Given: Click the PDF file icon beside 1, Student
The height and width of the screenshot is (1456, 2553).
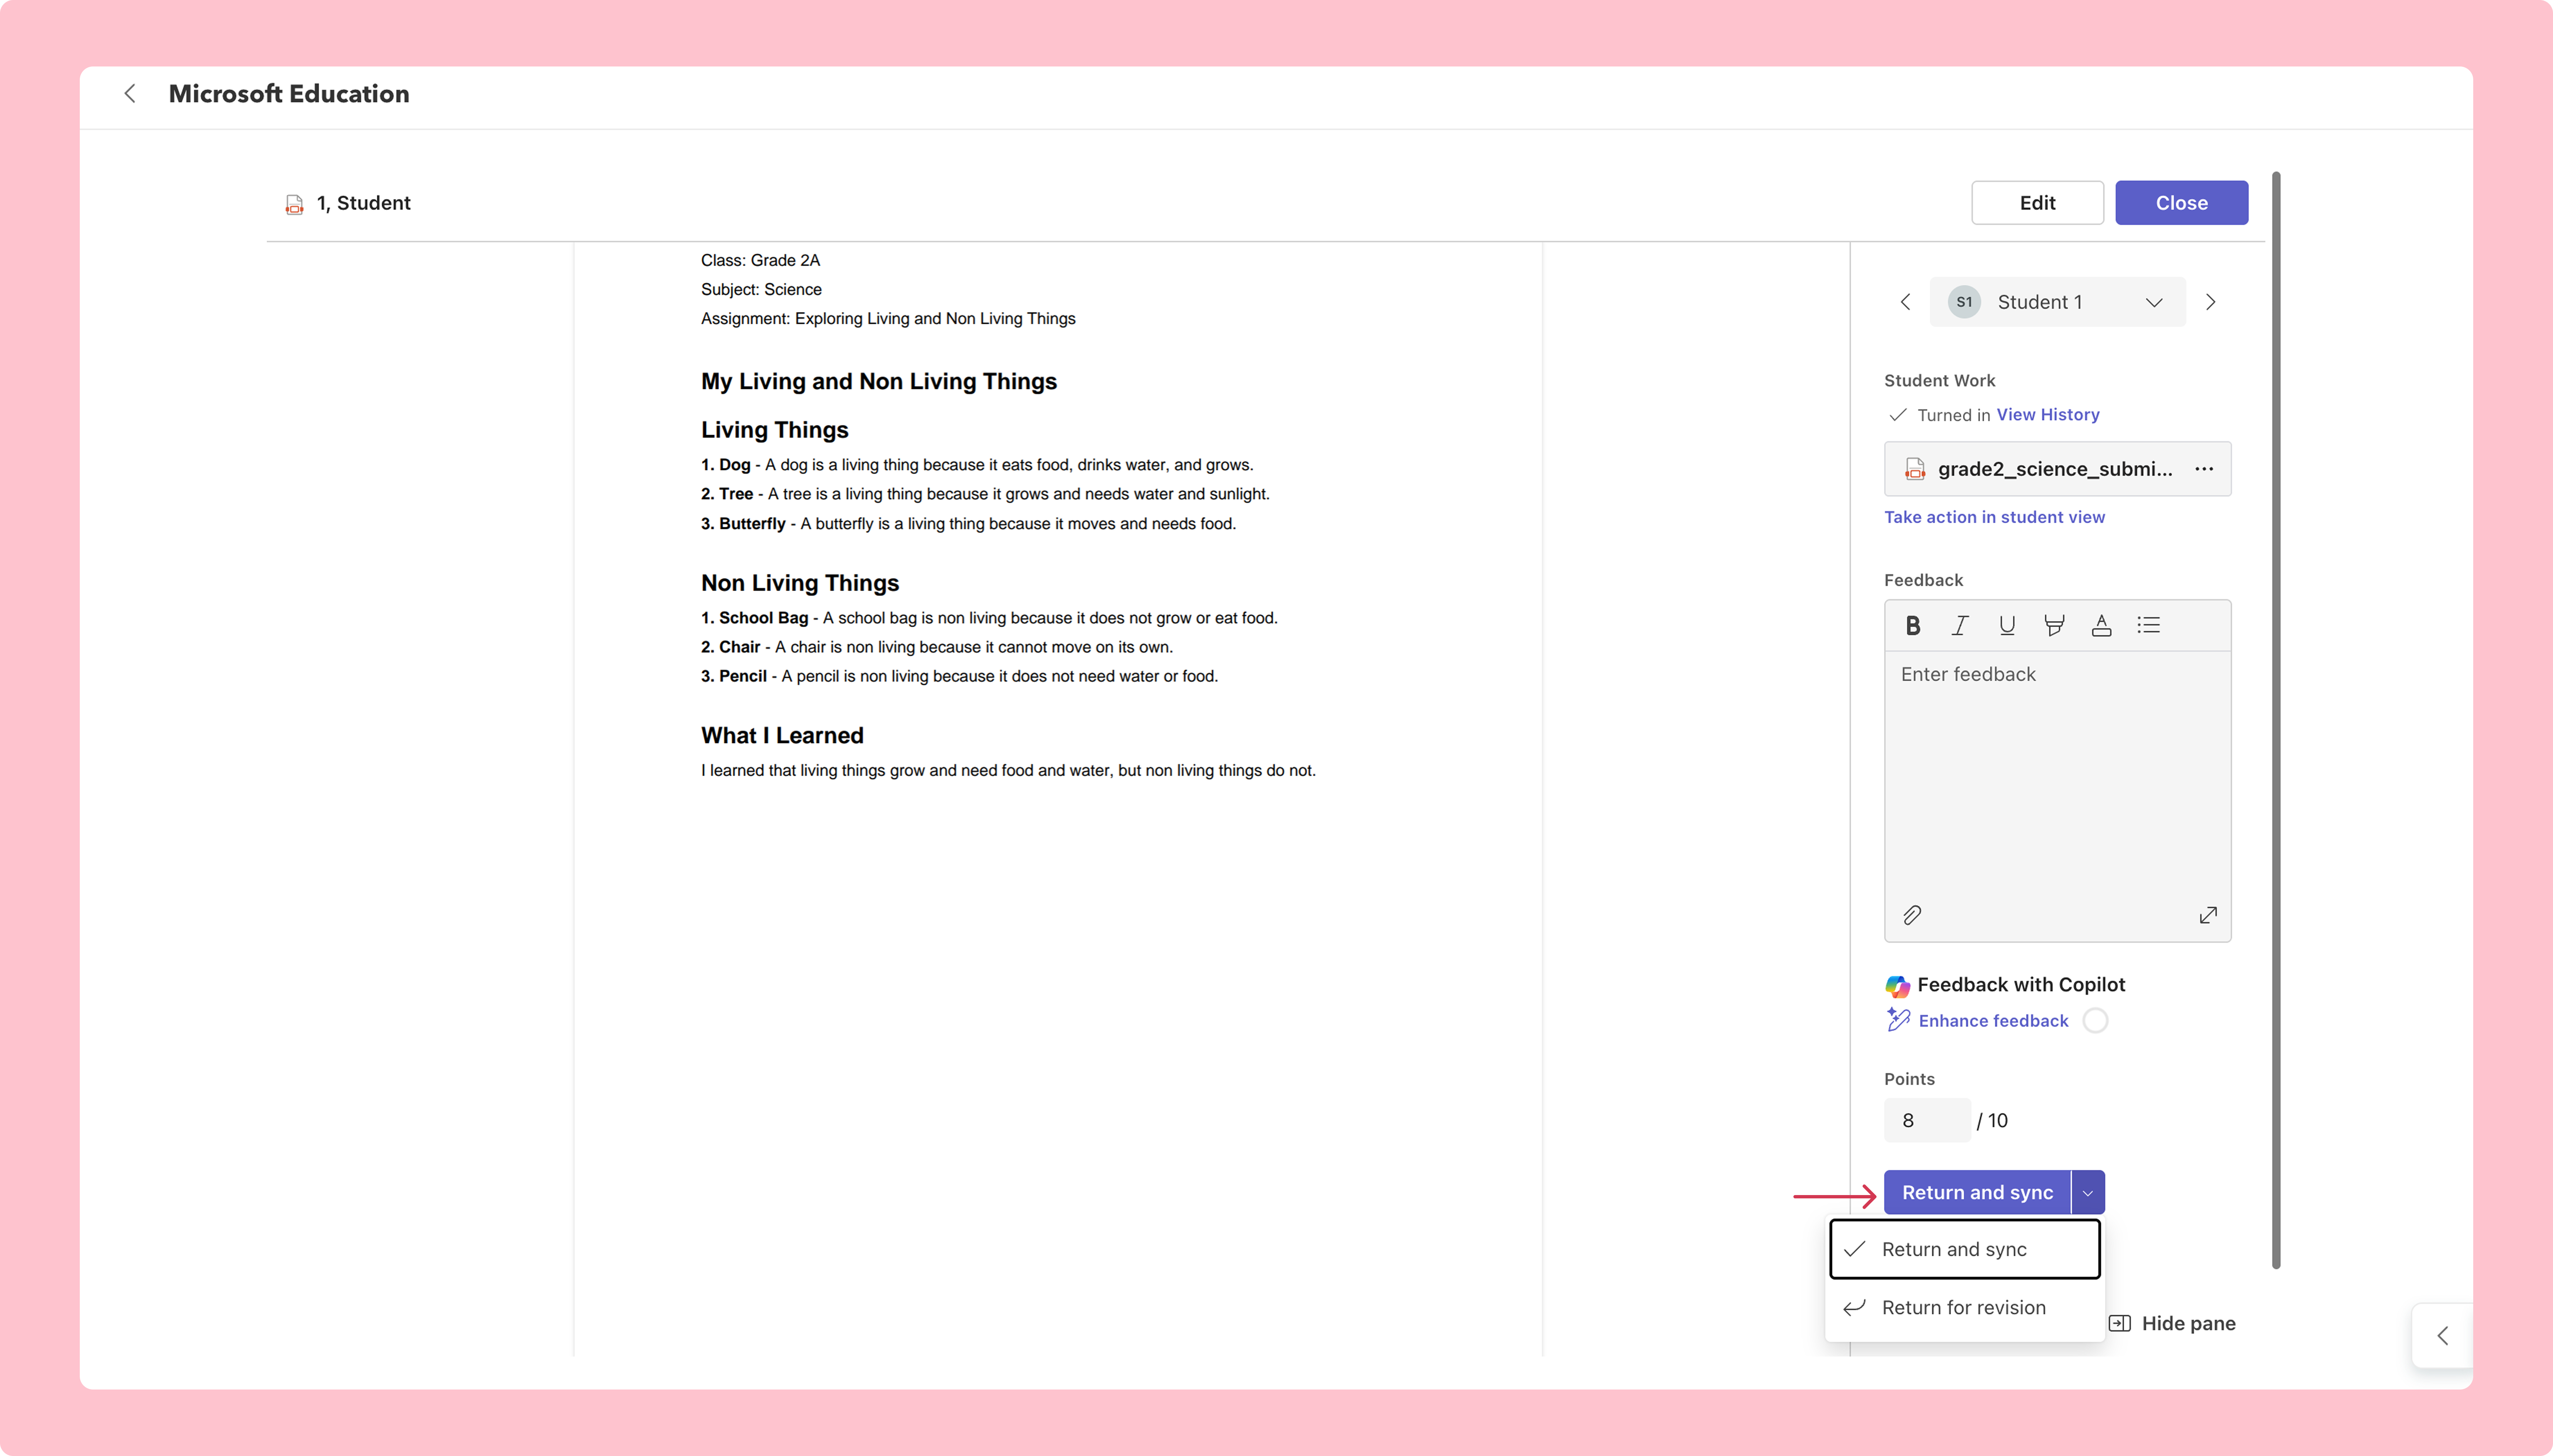Looking at the screenshot, I should coord(294,204).
